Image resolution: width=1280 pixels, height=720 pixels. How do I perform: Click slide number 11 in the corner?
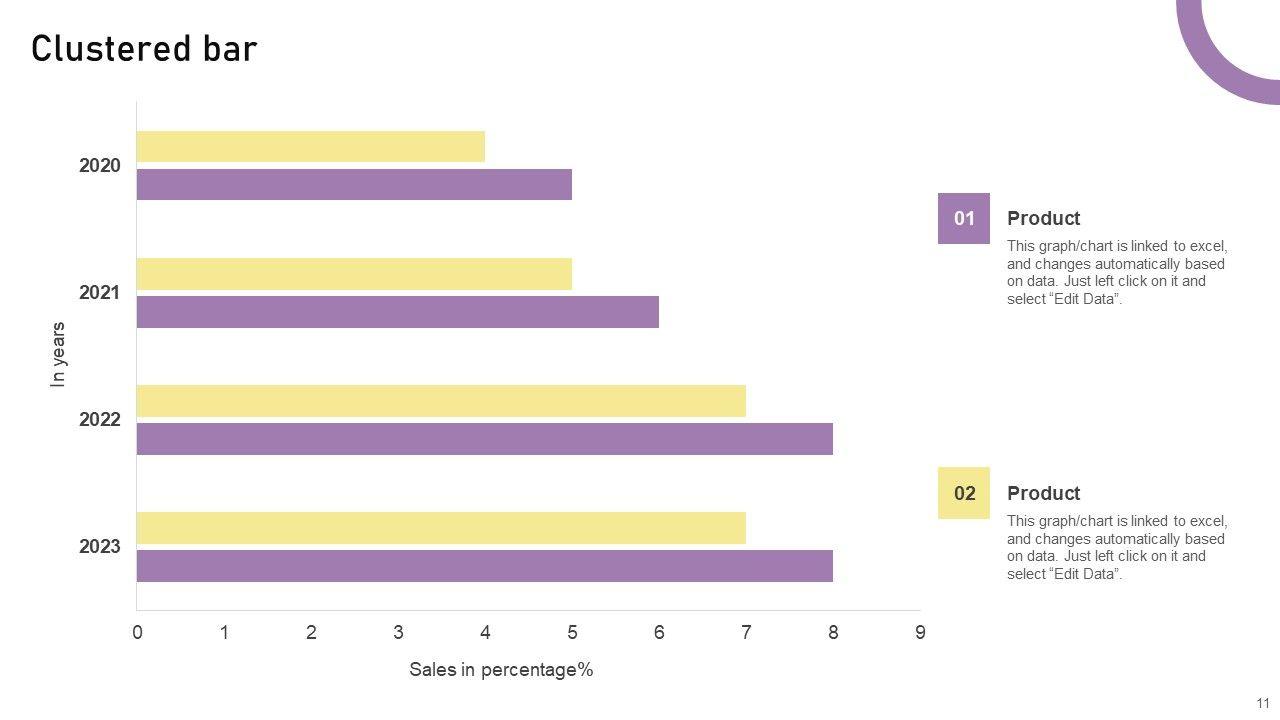coord(1263,703)
